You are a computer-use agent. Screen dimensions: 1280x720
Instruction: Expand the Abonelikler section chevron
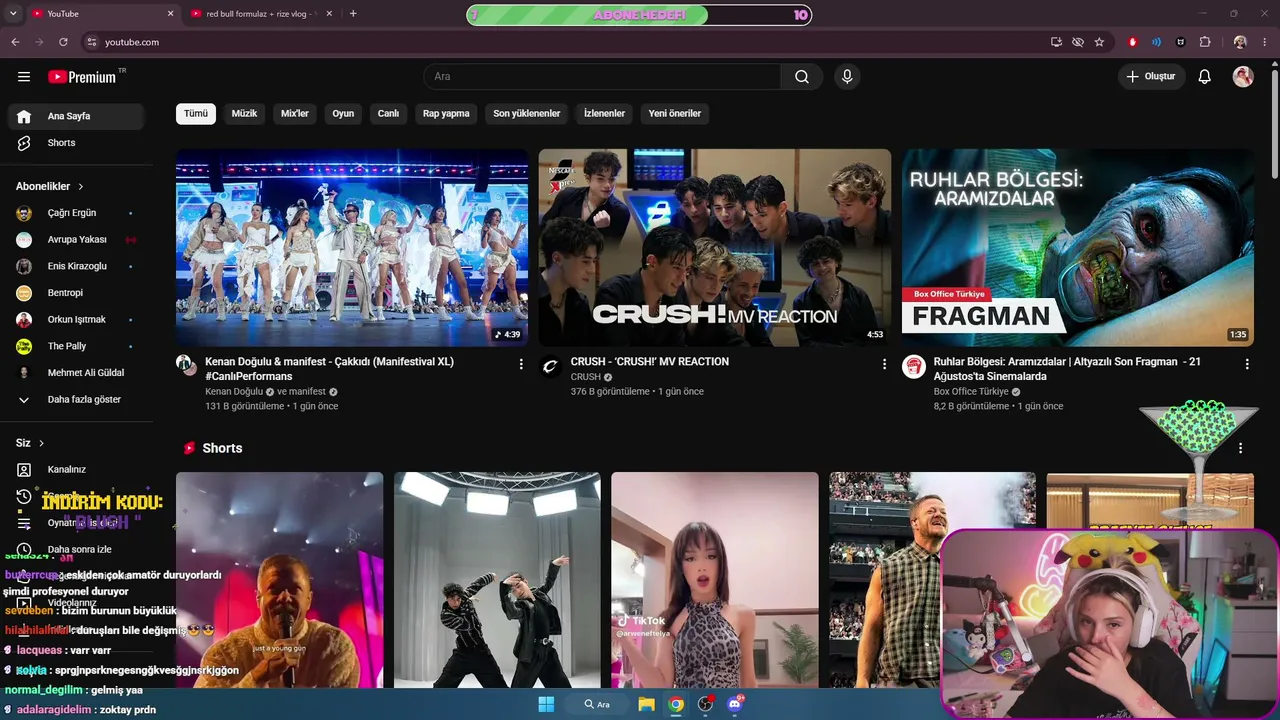point(81,187)
